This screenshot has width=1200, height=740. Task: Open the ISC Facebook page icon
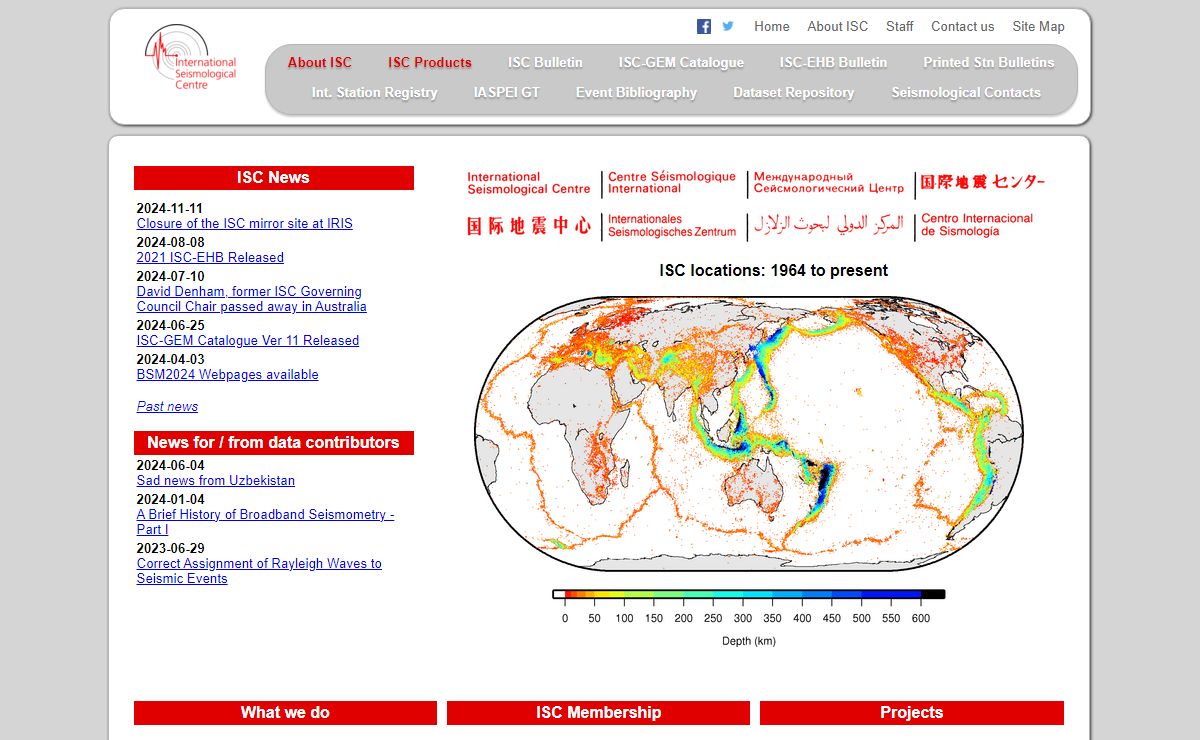tap(704, 27)
